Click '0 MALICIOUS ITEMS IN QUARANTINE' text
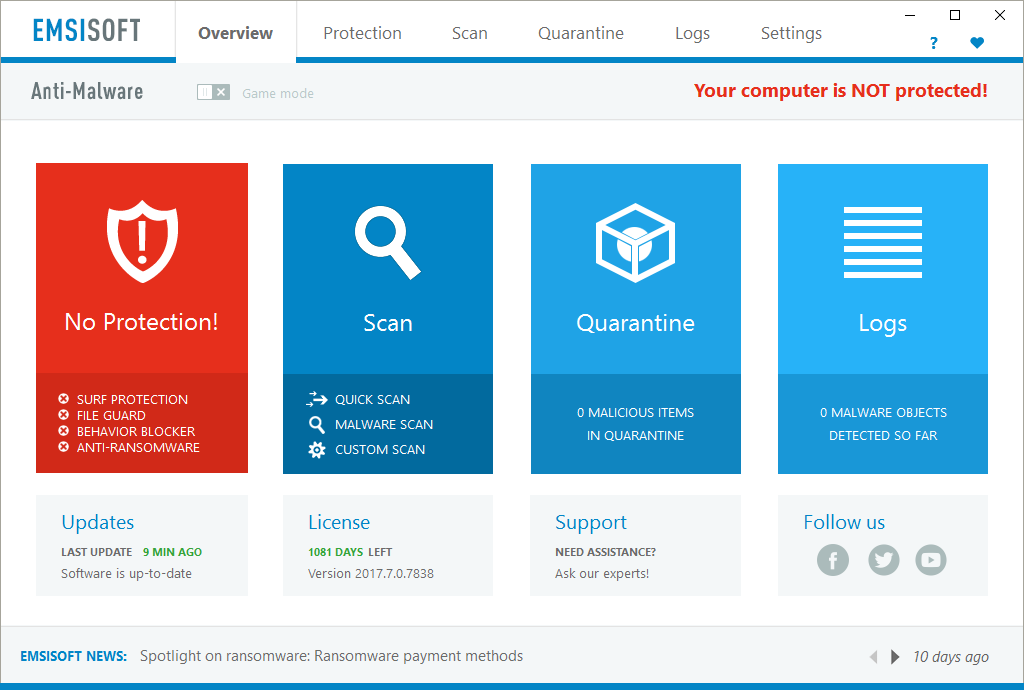Screen dimensions: 1024x690 (635, 424)
